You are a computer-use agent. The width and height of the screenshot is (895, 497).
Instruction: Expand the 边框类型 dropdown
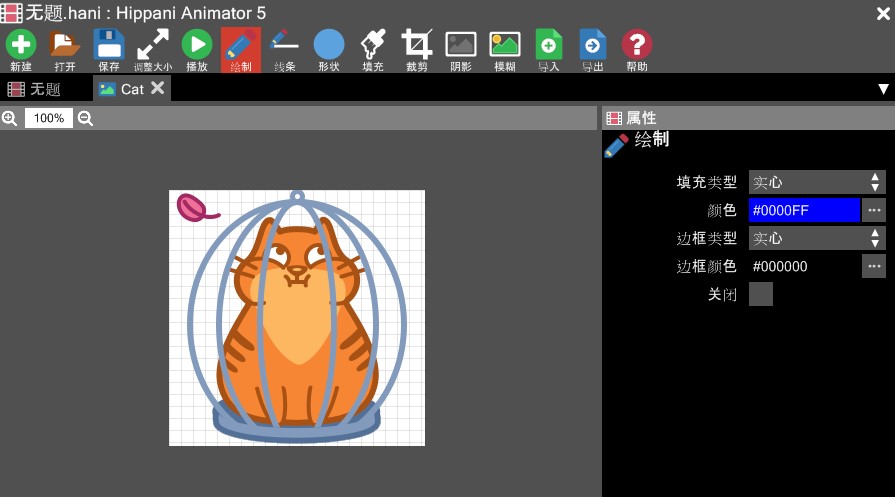click(817, 238)
